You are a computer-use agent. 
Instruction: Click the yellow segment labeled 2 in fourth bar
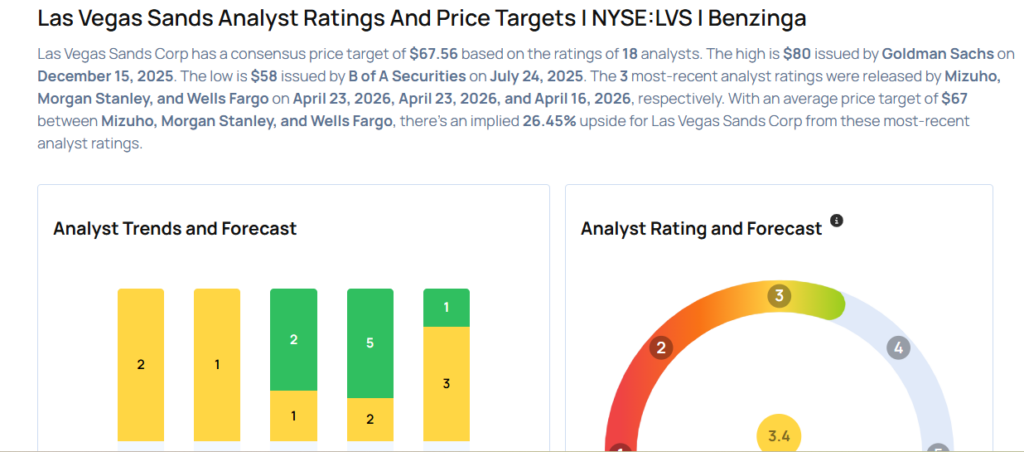pyautogui.click(x=370, y=419)
